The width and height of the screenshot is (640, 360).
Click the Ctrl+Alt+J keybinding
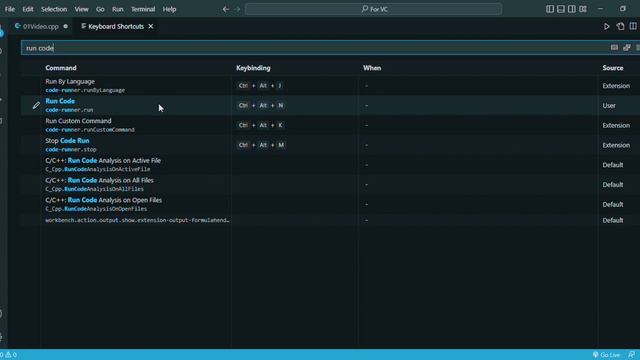click(260, 86)
